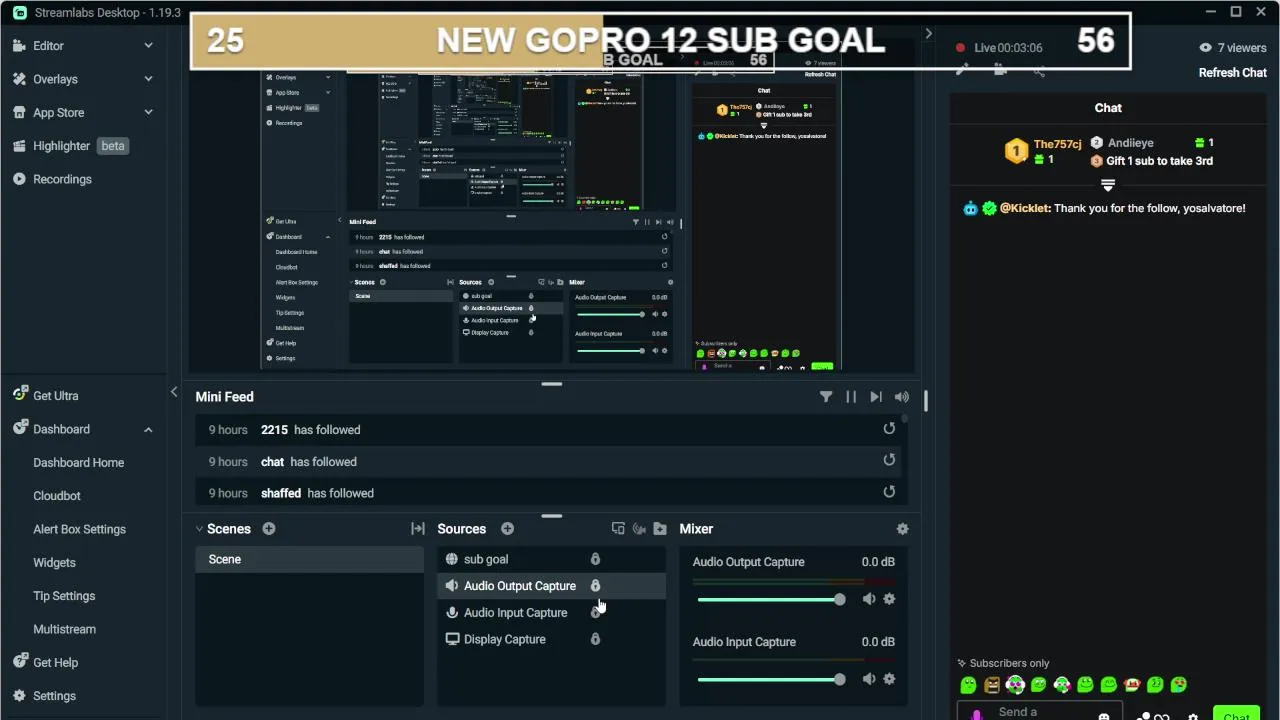Add a new source with the plus icon
Screen dimensions: 1280x720
(508, 529)
